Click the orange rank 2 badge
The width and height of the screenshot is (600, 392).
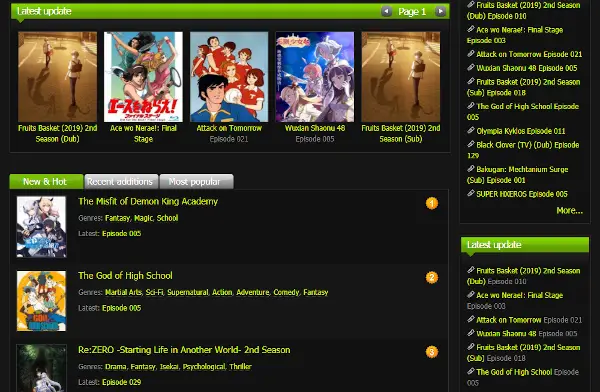point(432,278)
